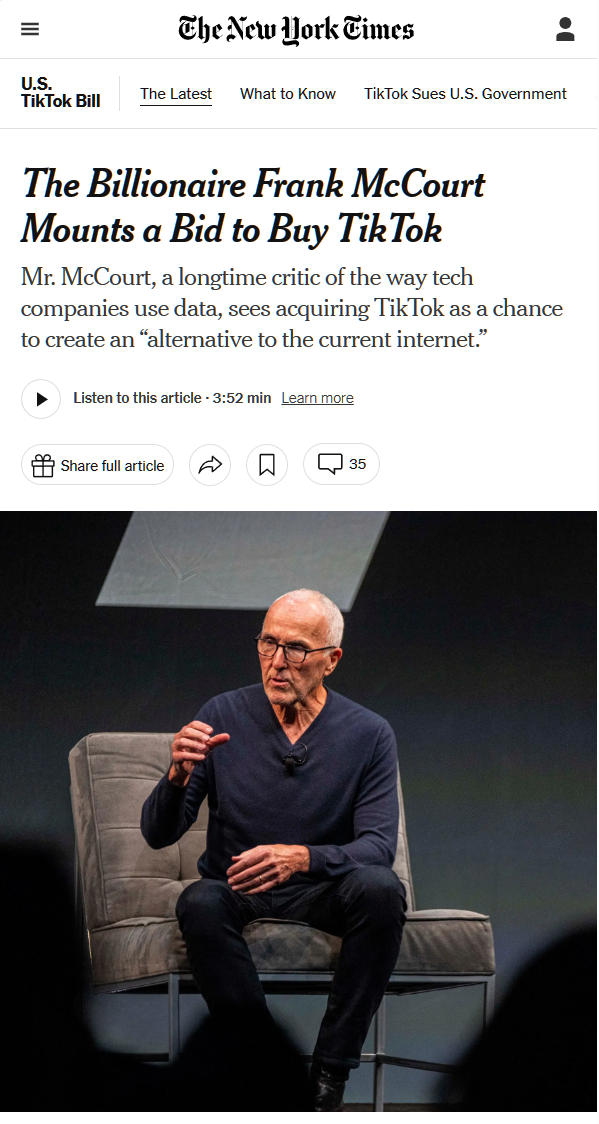Play the article audio narration

41,399
